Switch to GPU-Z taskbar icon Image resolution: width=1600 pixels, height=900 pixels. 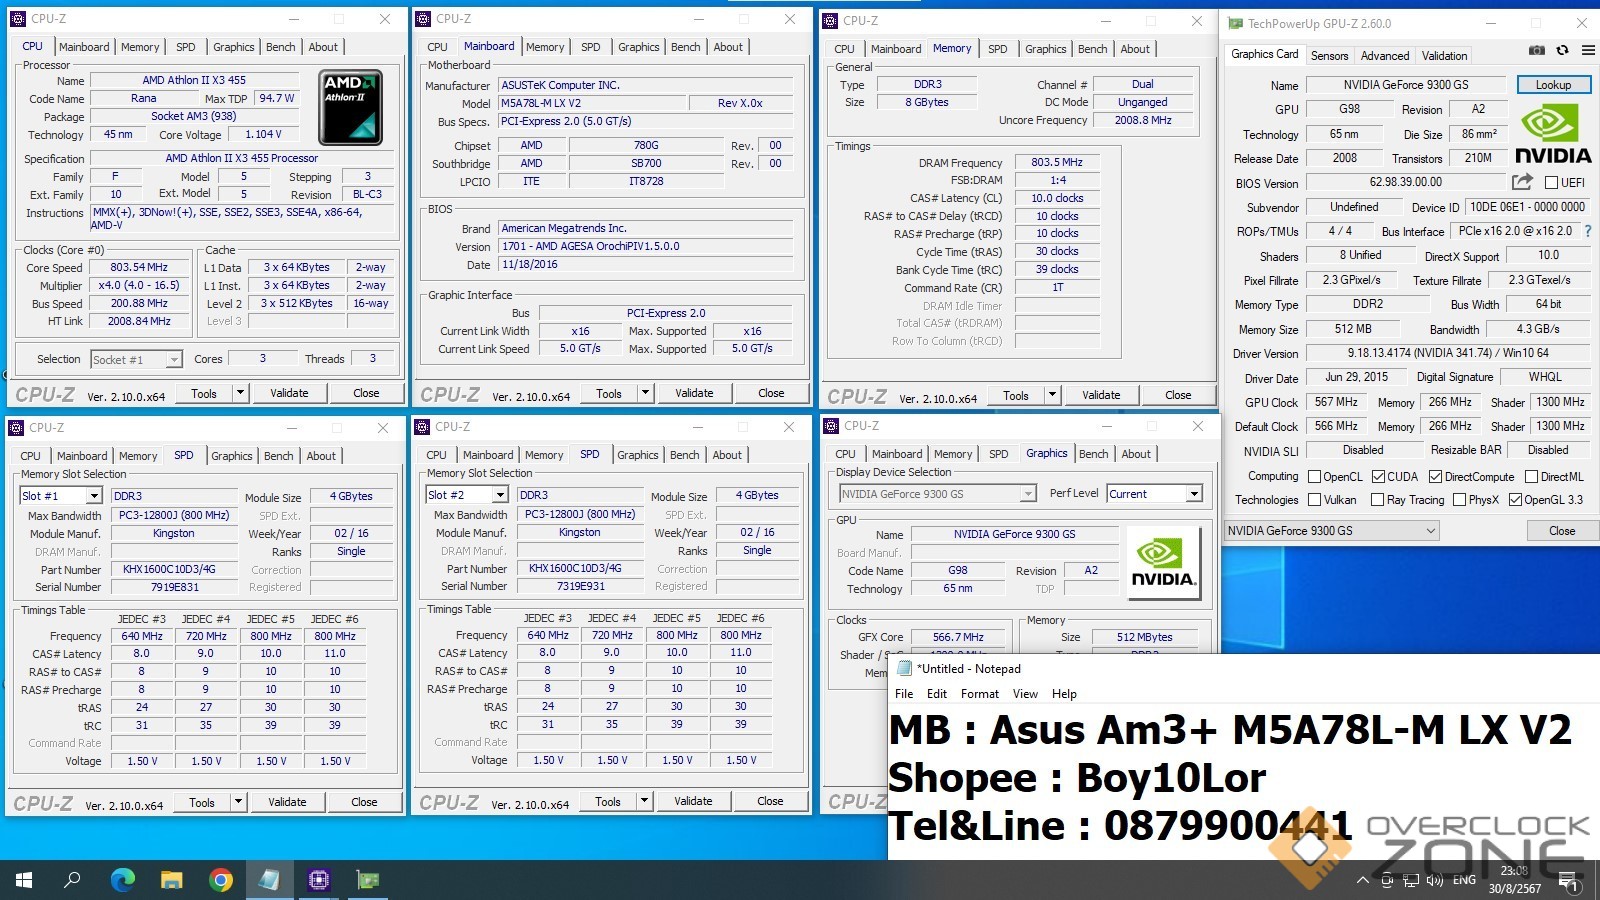(x=368, y=880)
